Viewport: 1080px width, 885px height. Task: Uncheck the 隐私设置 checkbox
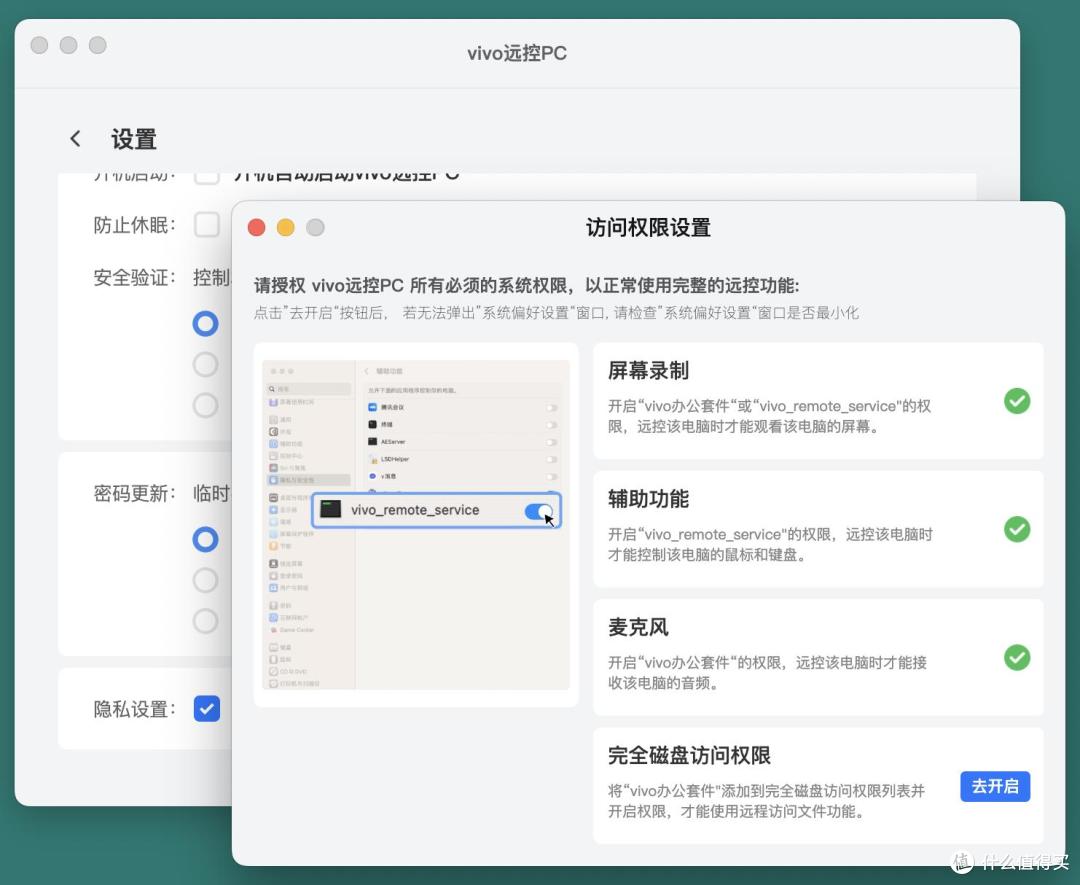(x=207, y=709)
